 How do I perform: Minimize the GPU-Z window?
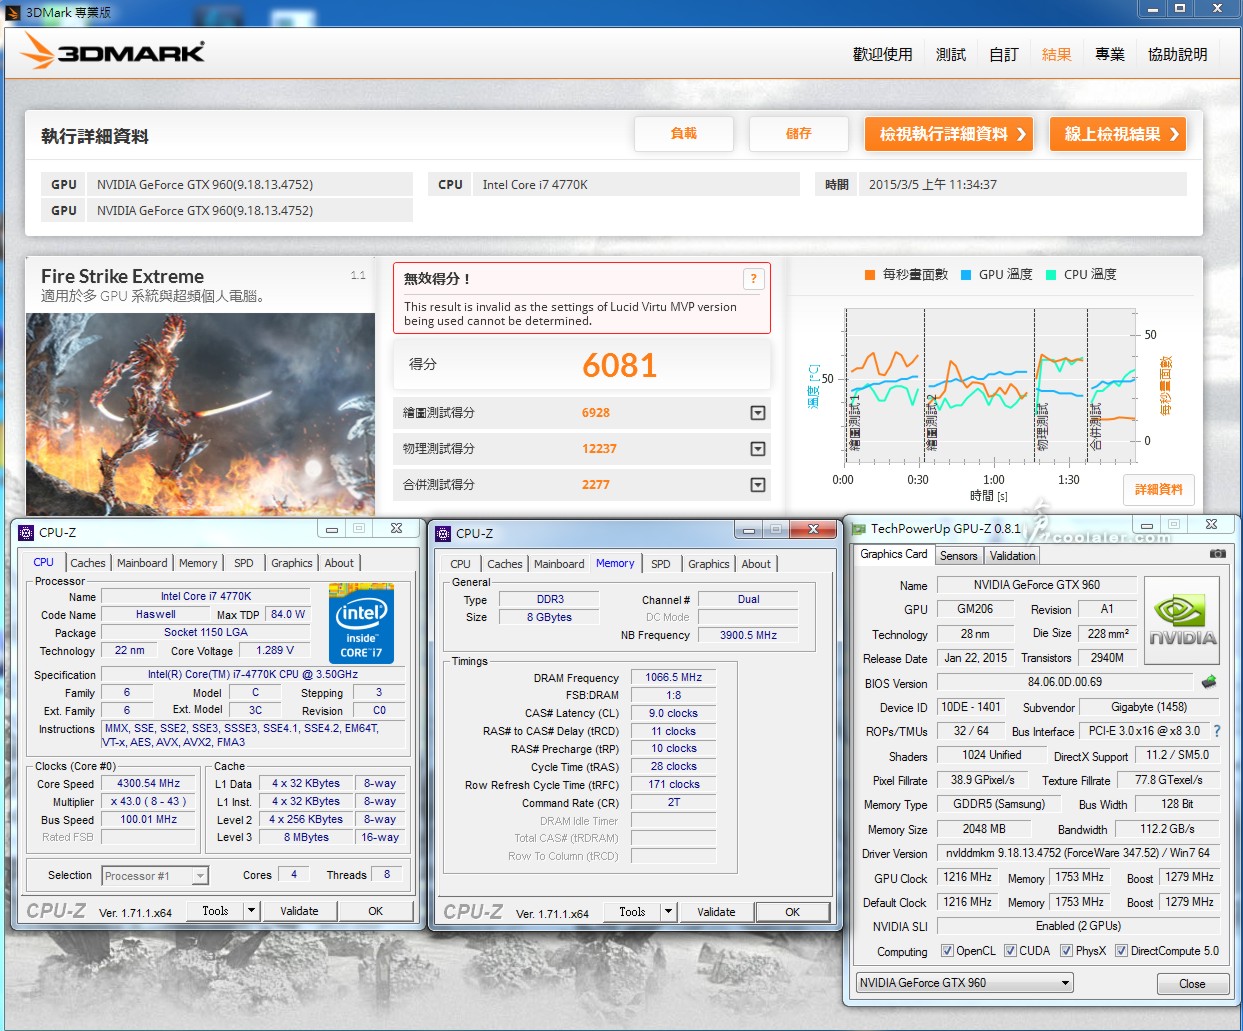click(x=1147, y=524)
